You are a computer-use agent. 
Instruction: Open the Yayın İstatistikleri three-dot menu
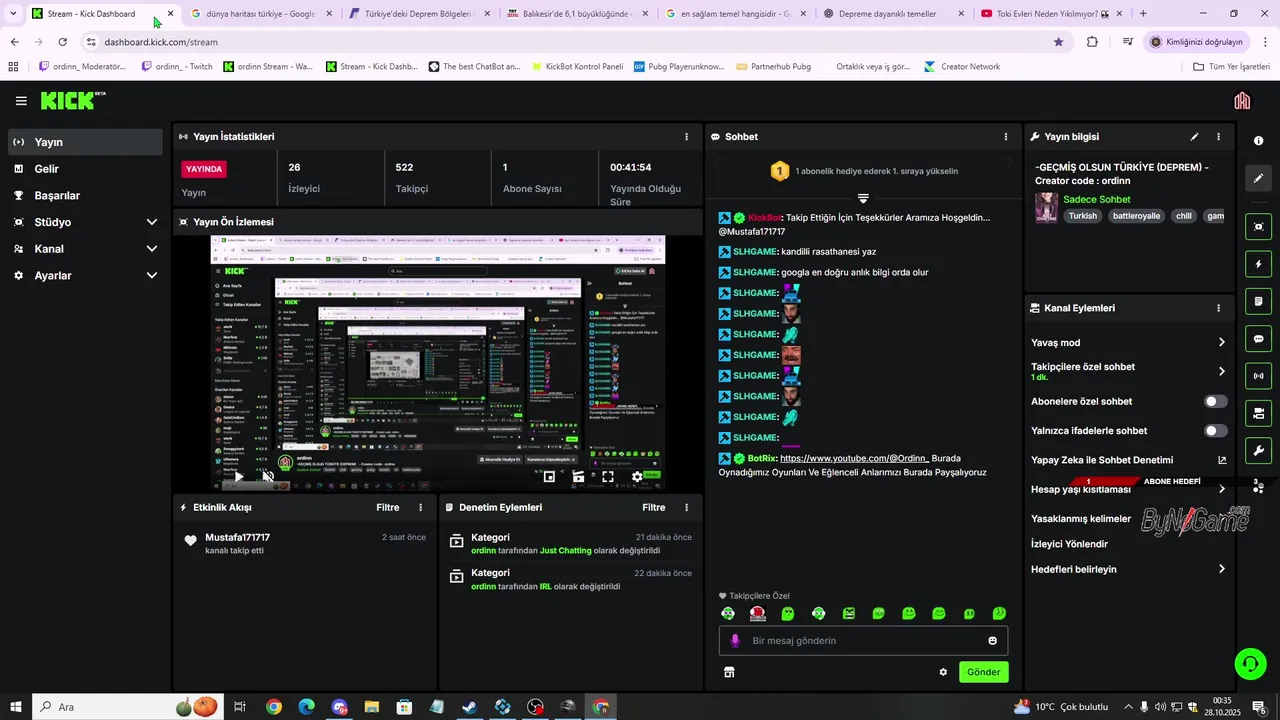(x=686, y=137)
